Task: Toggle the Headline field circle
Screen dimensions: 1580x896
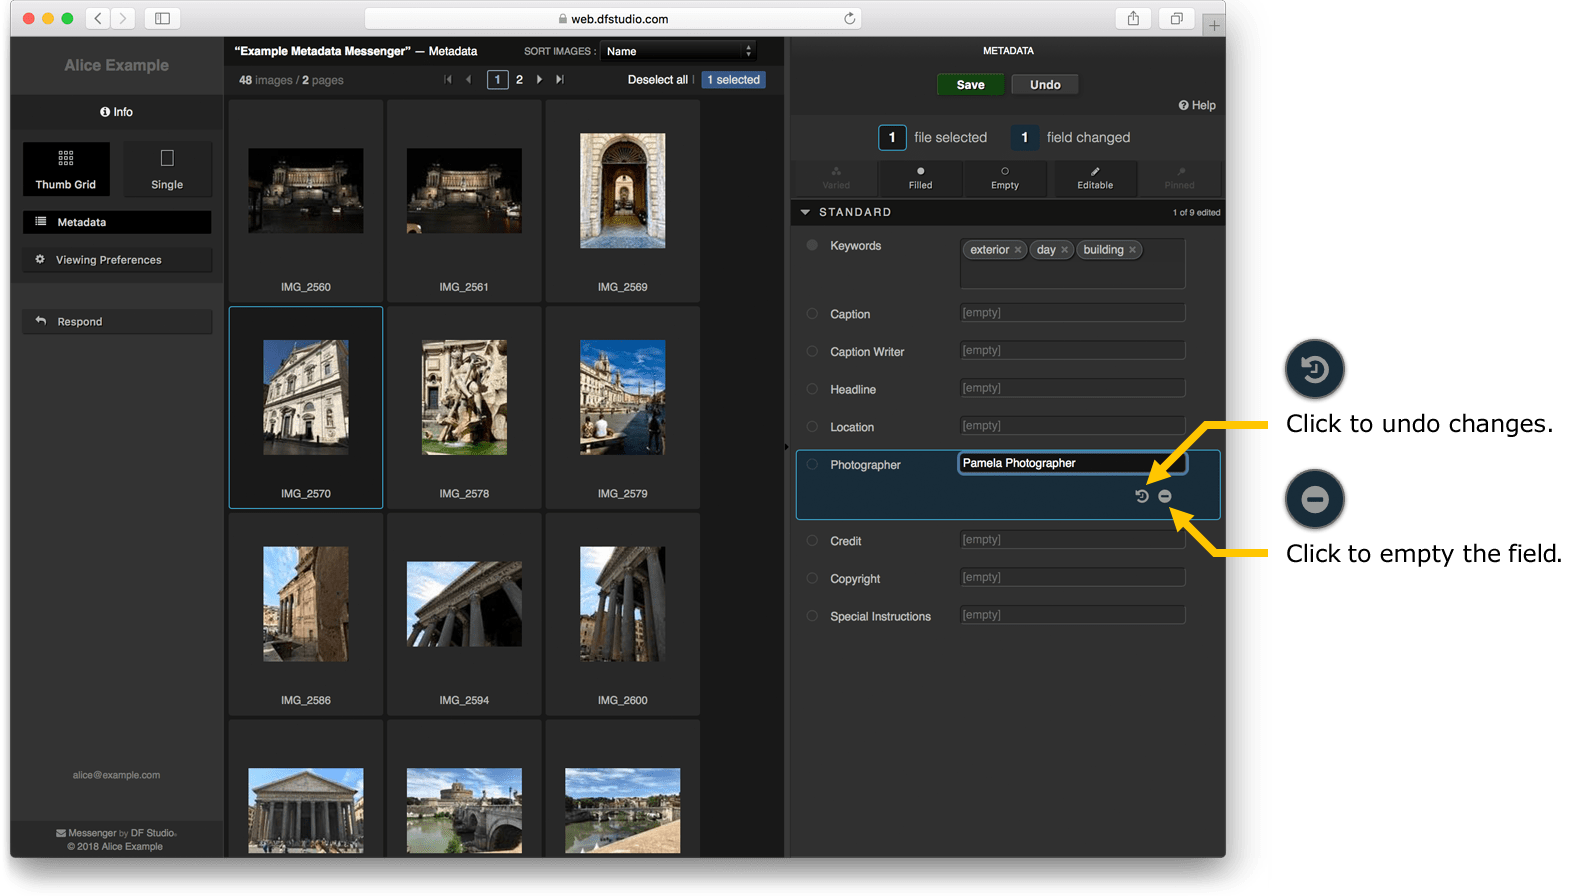Action: tap(812, 389)
